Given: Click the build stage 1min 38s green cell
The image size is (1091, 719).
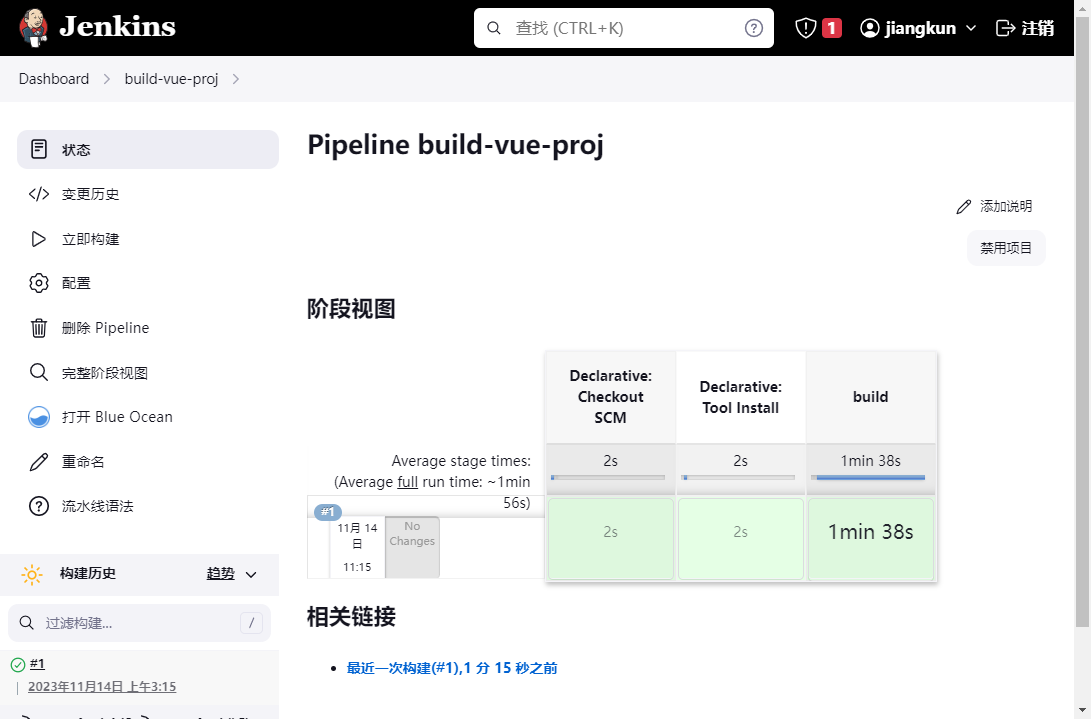Looking at the screenshot, I should (x=870, y=538).
